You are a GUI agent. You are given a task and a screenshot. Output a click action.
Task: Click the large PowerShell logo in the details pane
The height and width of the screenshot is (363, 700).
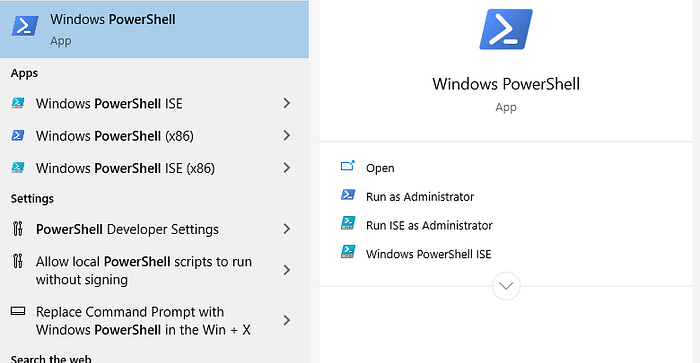[506, 29]
